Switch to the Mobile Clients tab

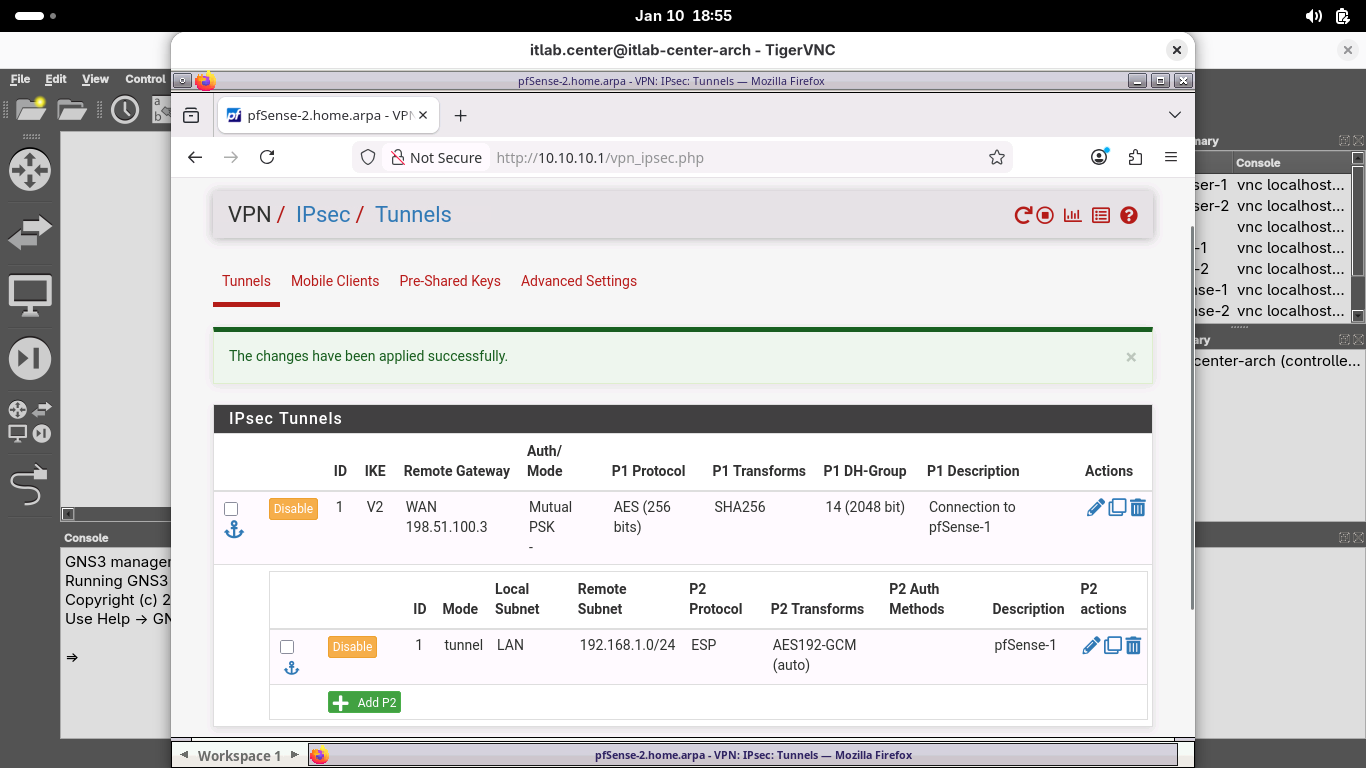point(335,281)
